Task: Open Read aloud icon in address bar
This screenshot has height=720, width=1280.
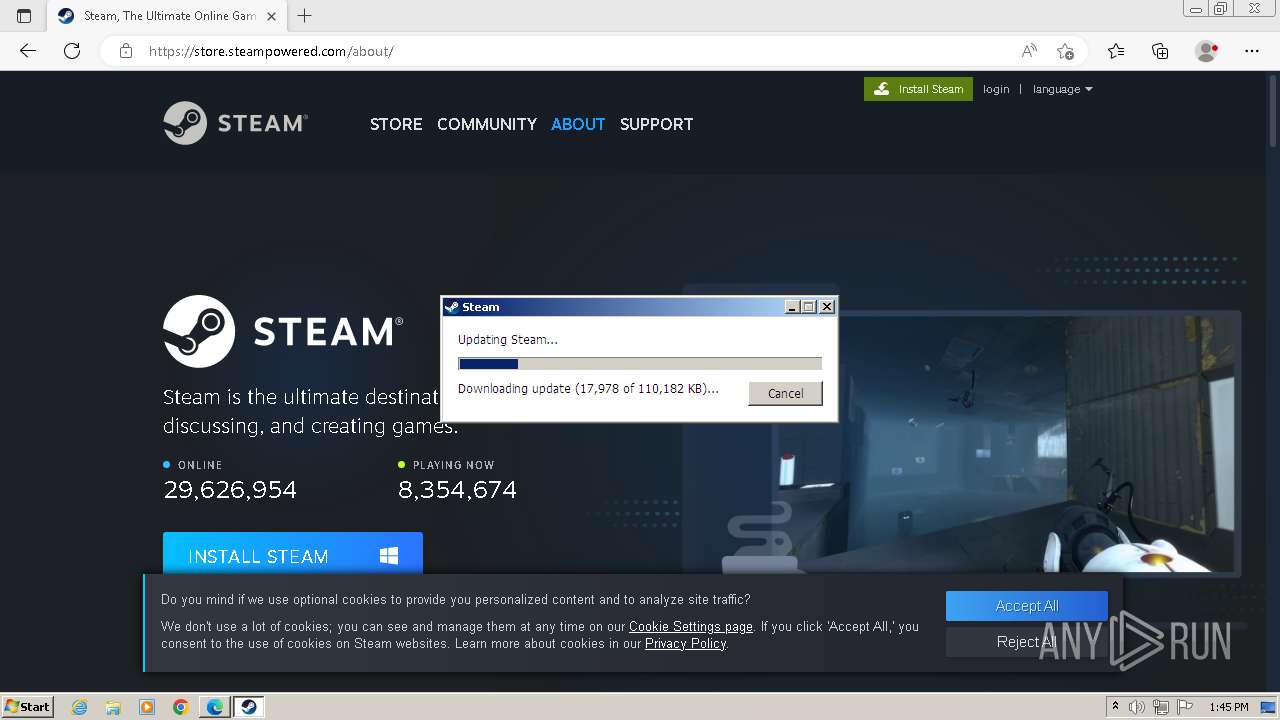Action: coord(1029,51)
